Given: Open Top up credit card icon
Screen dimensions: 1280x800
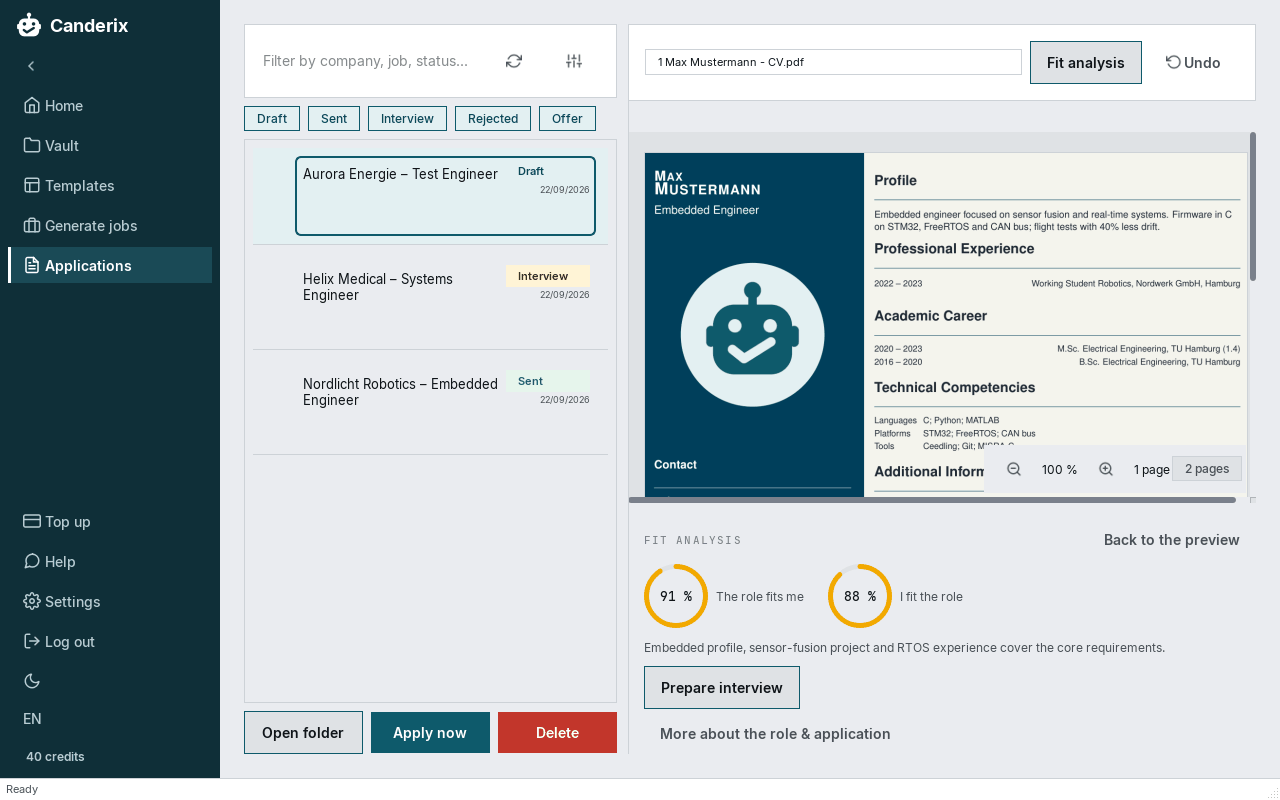Looking at the screenshot, I should click(32, 522).
